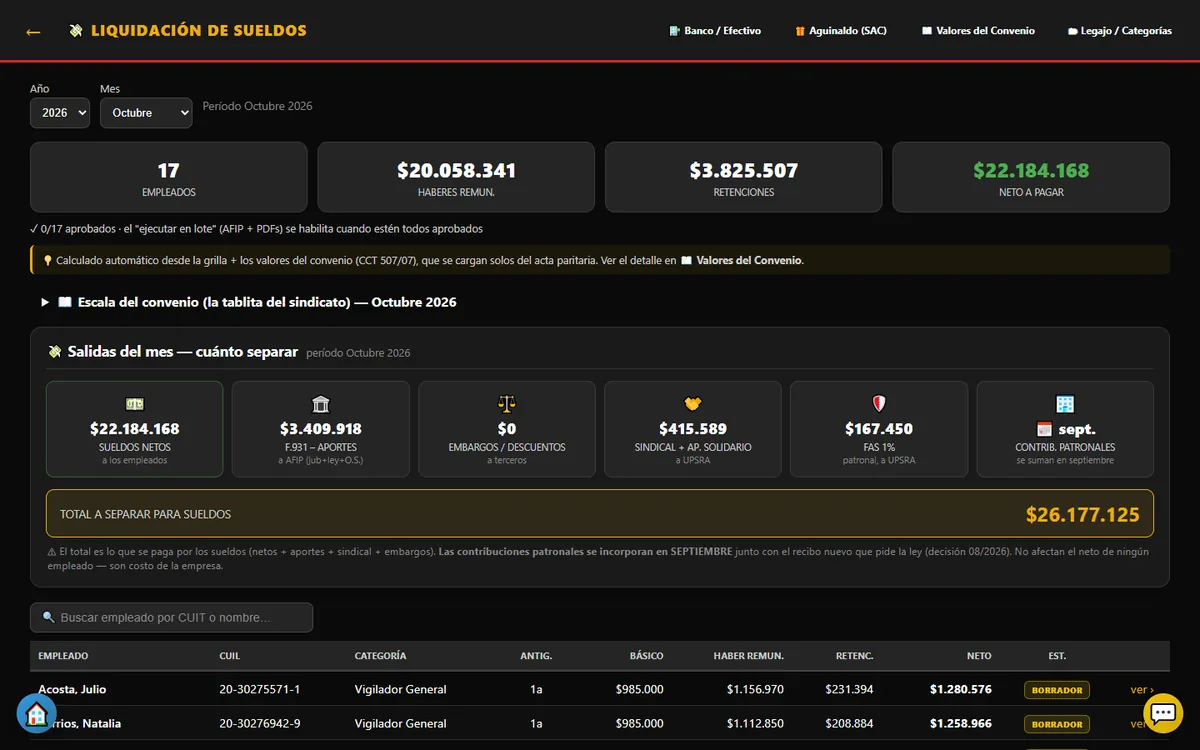Select the Empleados summary card showing 17
The height and width of the screenshot is (750, 1200).
click(x=169, y=177)
